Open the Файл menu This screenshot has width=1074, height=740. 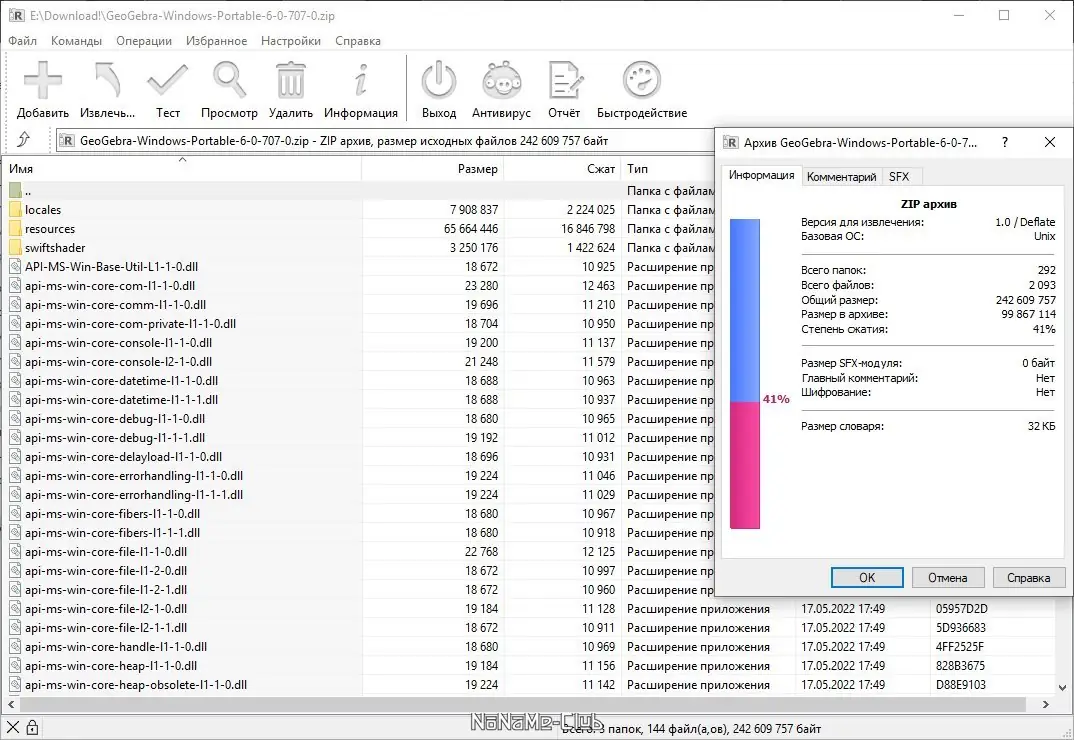tap(23, 40)
